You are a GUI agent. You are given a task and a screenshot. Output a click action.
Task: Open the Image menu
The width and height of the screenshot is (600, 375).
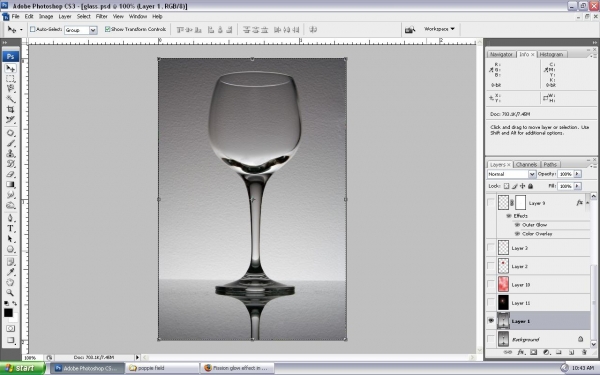click(x=46, y=16)
